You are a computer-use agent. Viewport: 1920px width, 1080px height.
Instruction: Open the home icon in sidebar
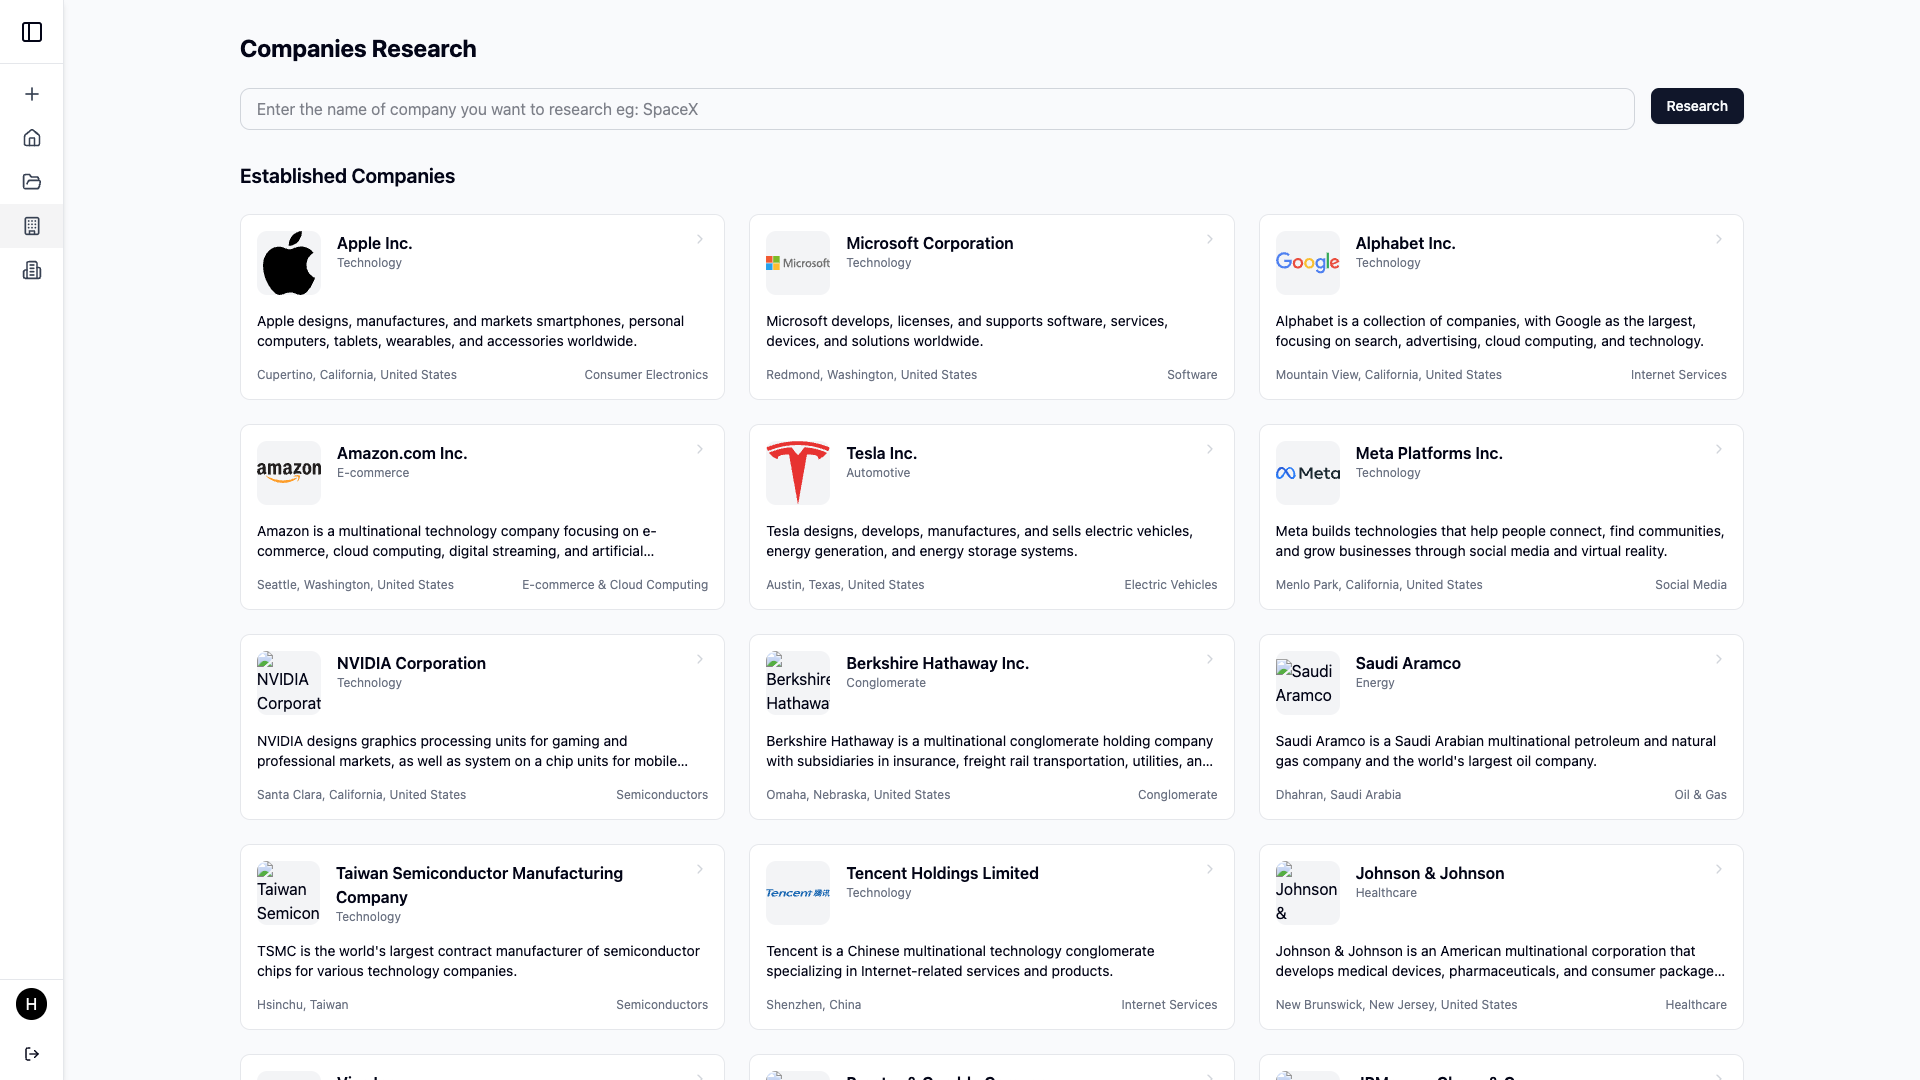point(32,138)
